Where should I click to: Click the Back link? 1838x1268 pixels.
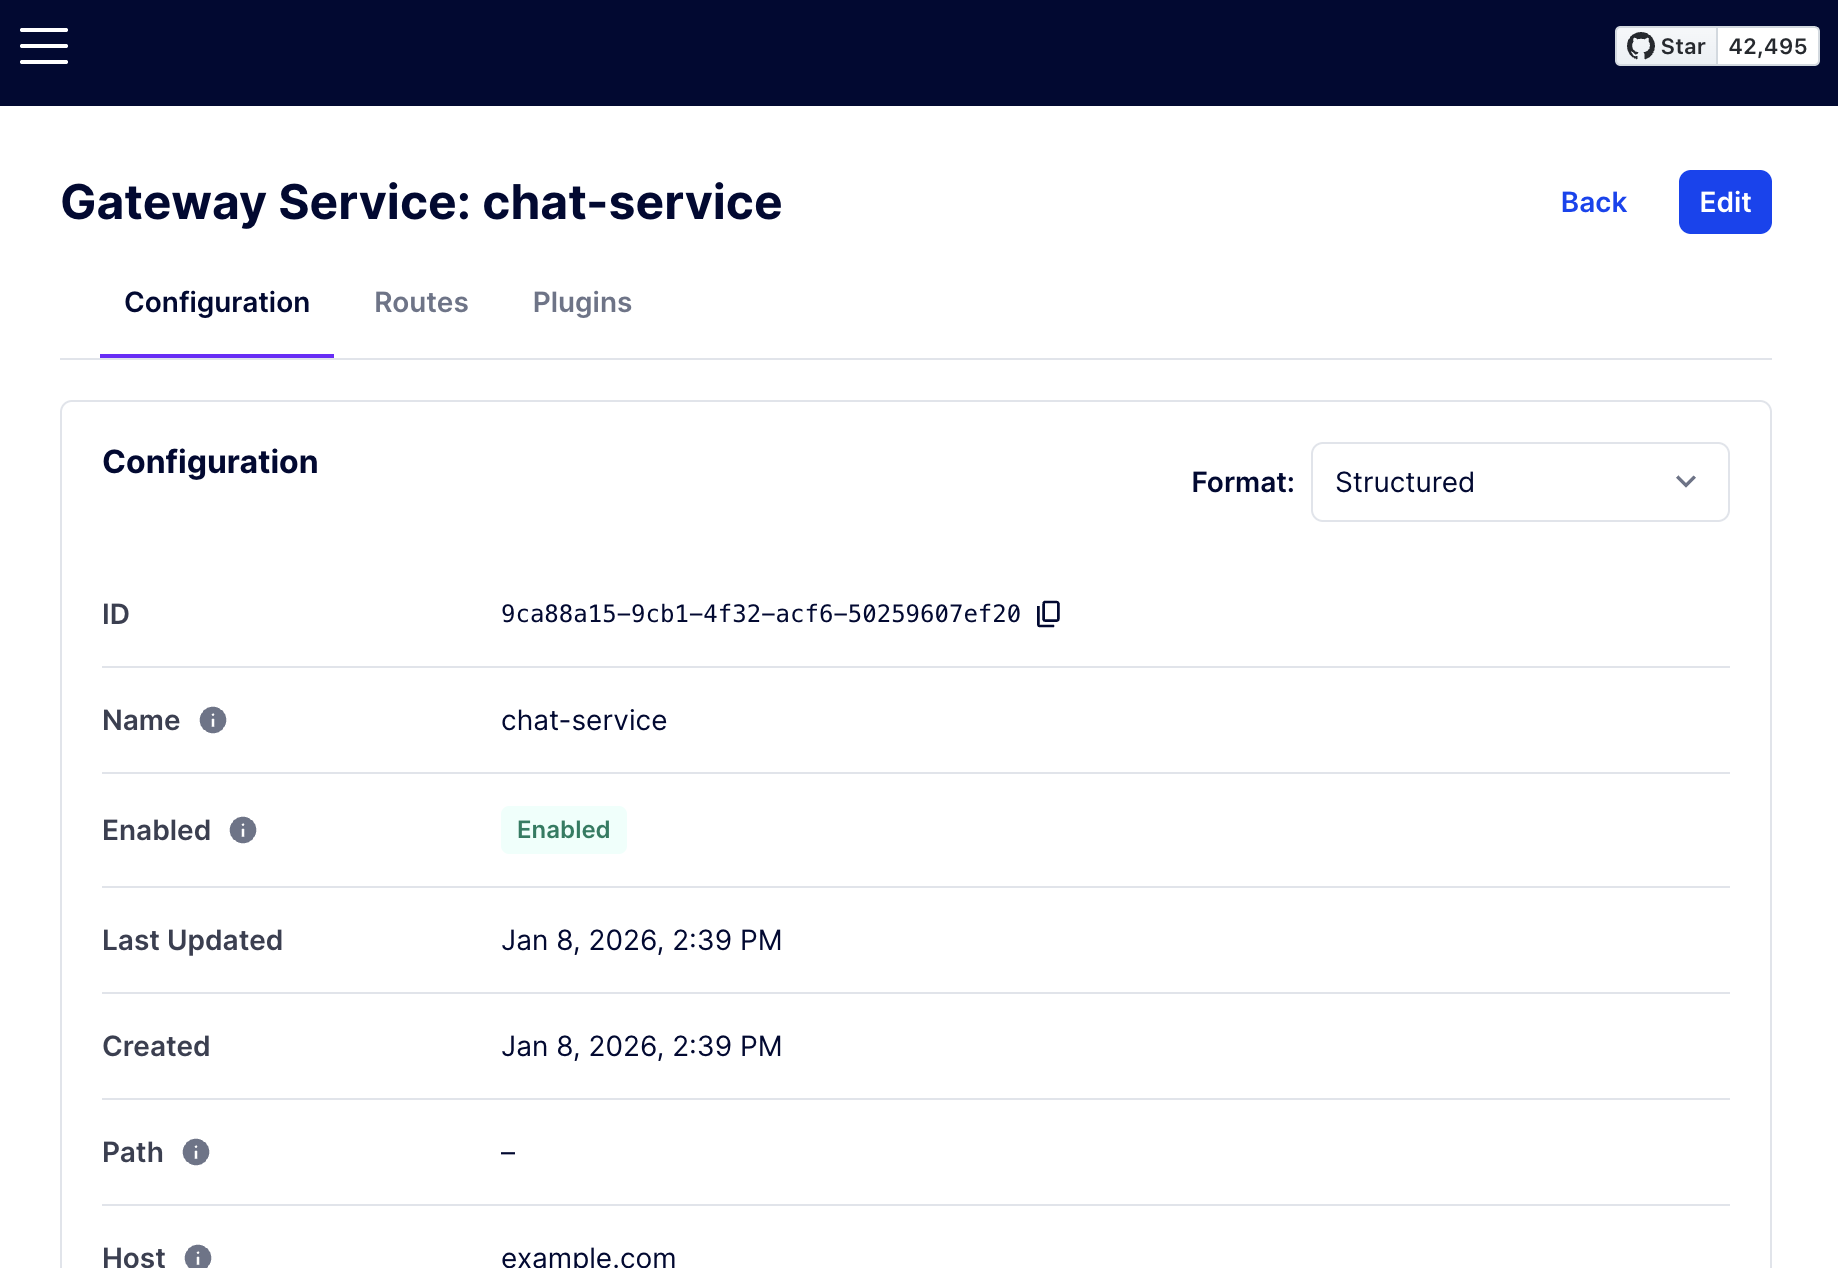click(x=1593, y=202)
